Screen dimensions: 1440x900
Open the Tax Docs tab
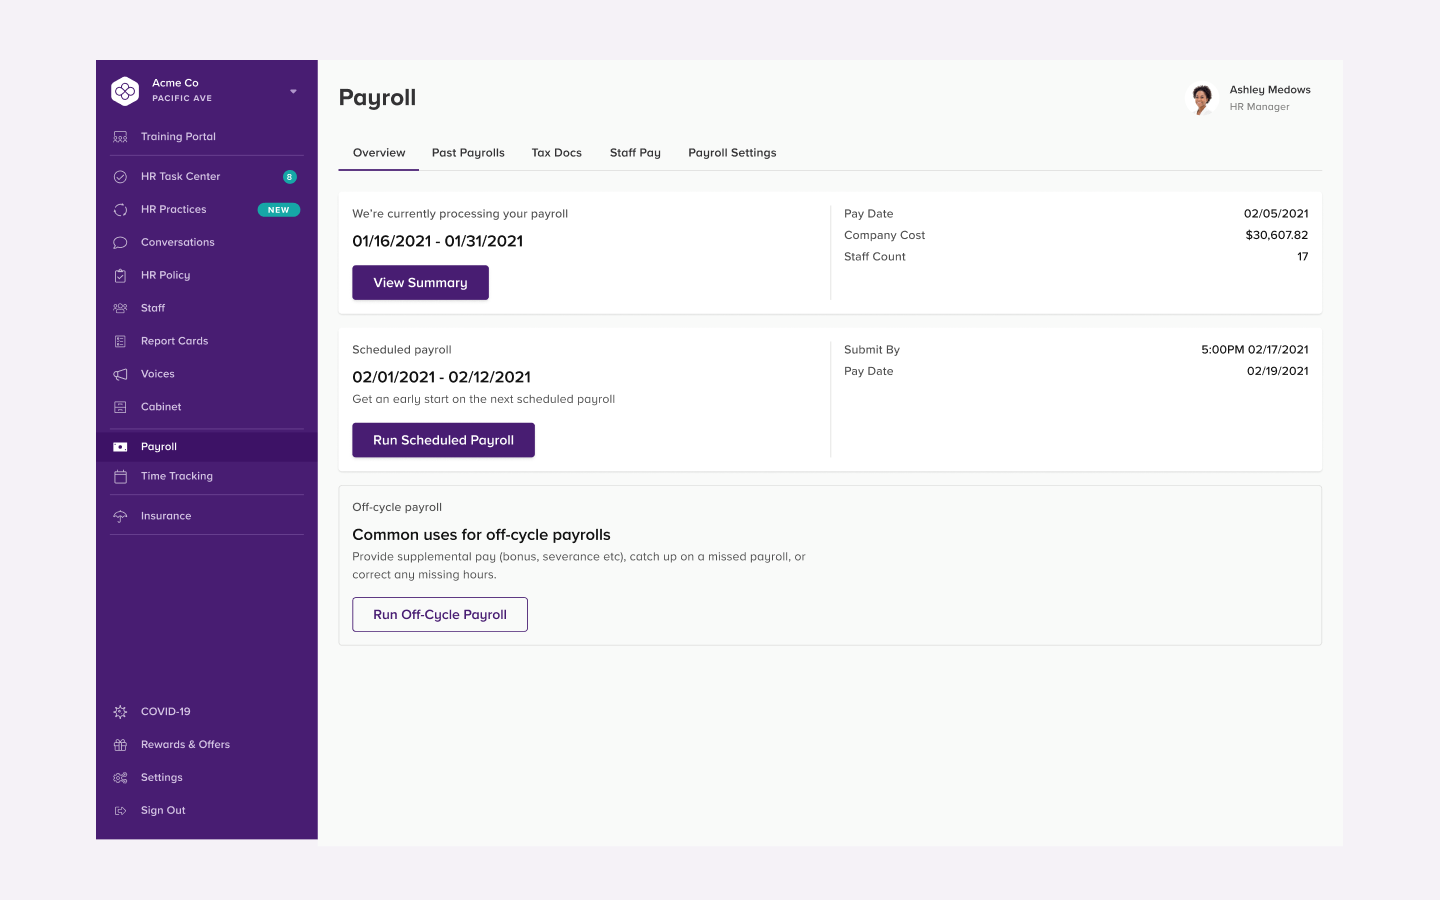click(x=557, y=153)
